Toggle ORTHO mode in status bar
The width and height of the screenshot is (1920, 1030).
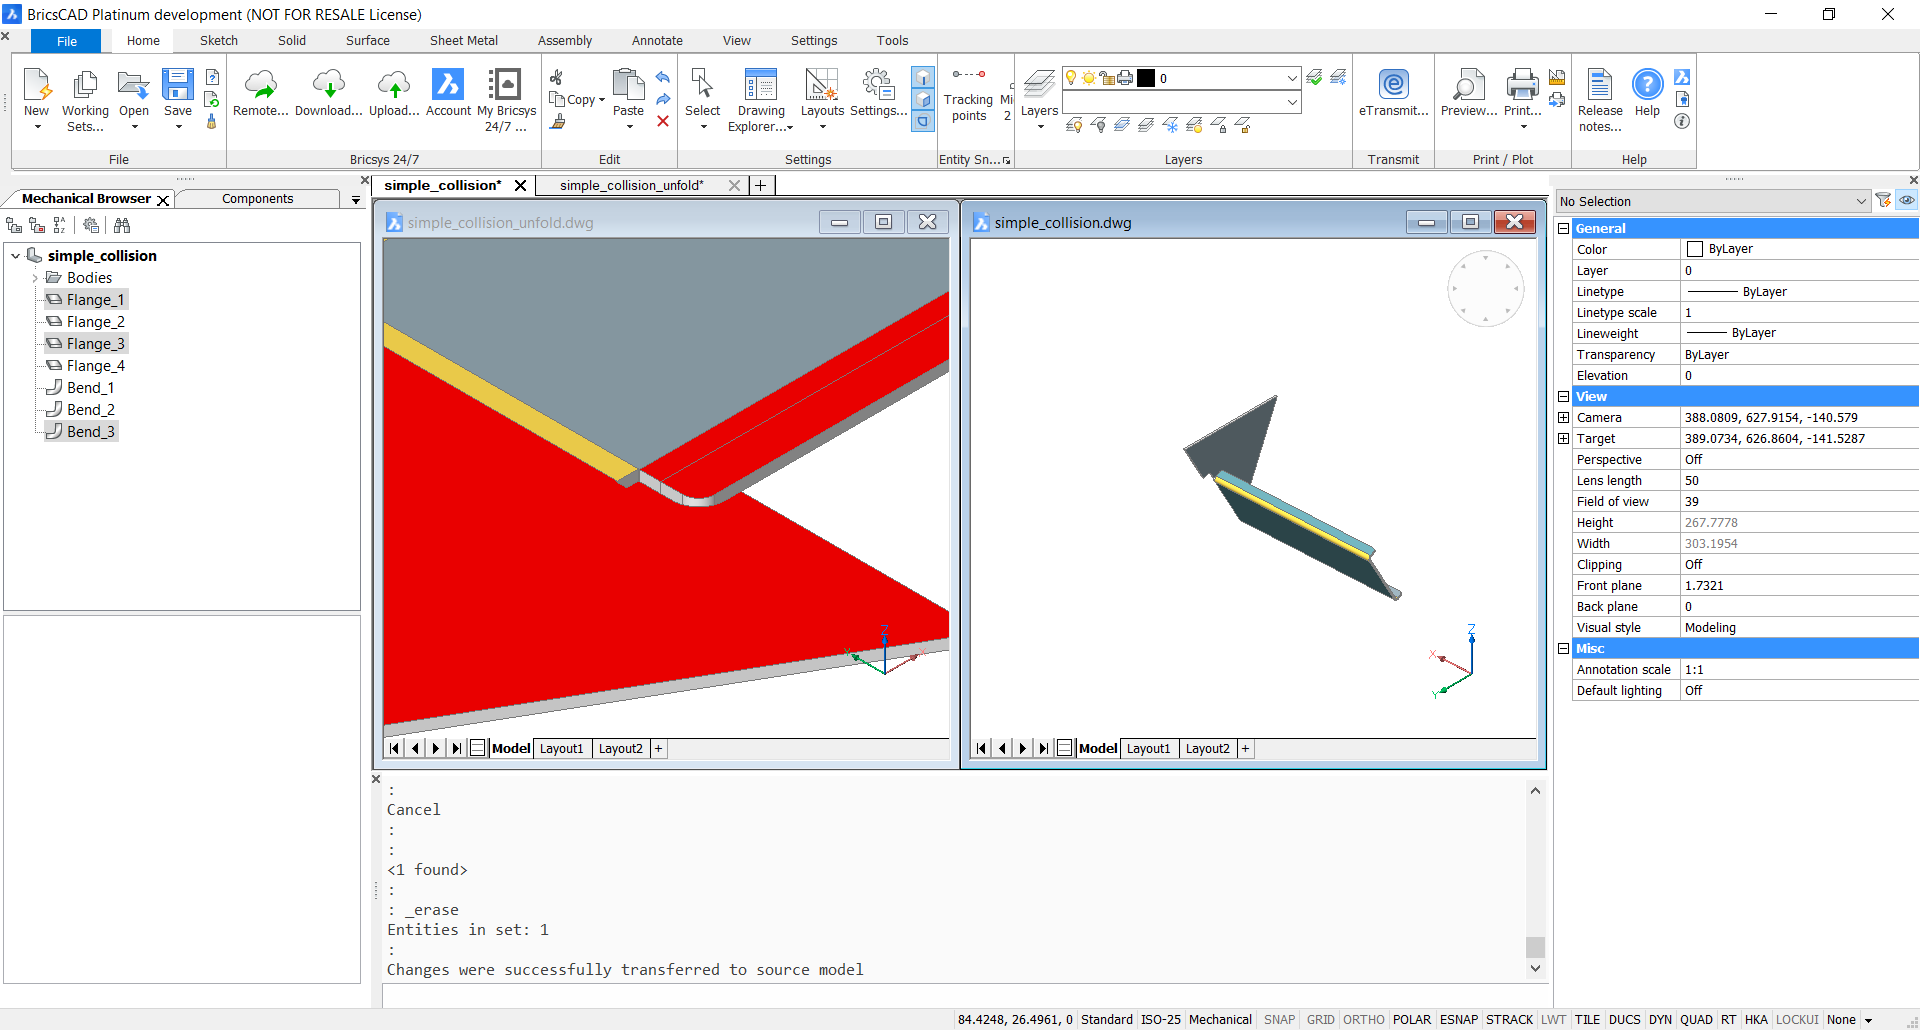(x=1363, y=1019)
